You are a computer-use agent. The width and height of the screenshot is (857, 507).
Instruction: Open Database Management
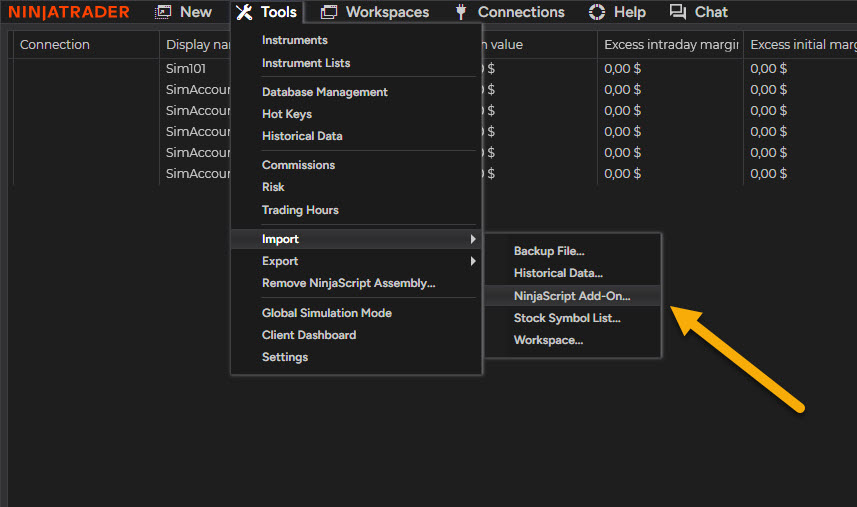pos(325,92)
